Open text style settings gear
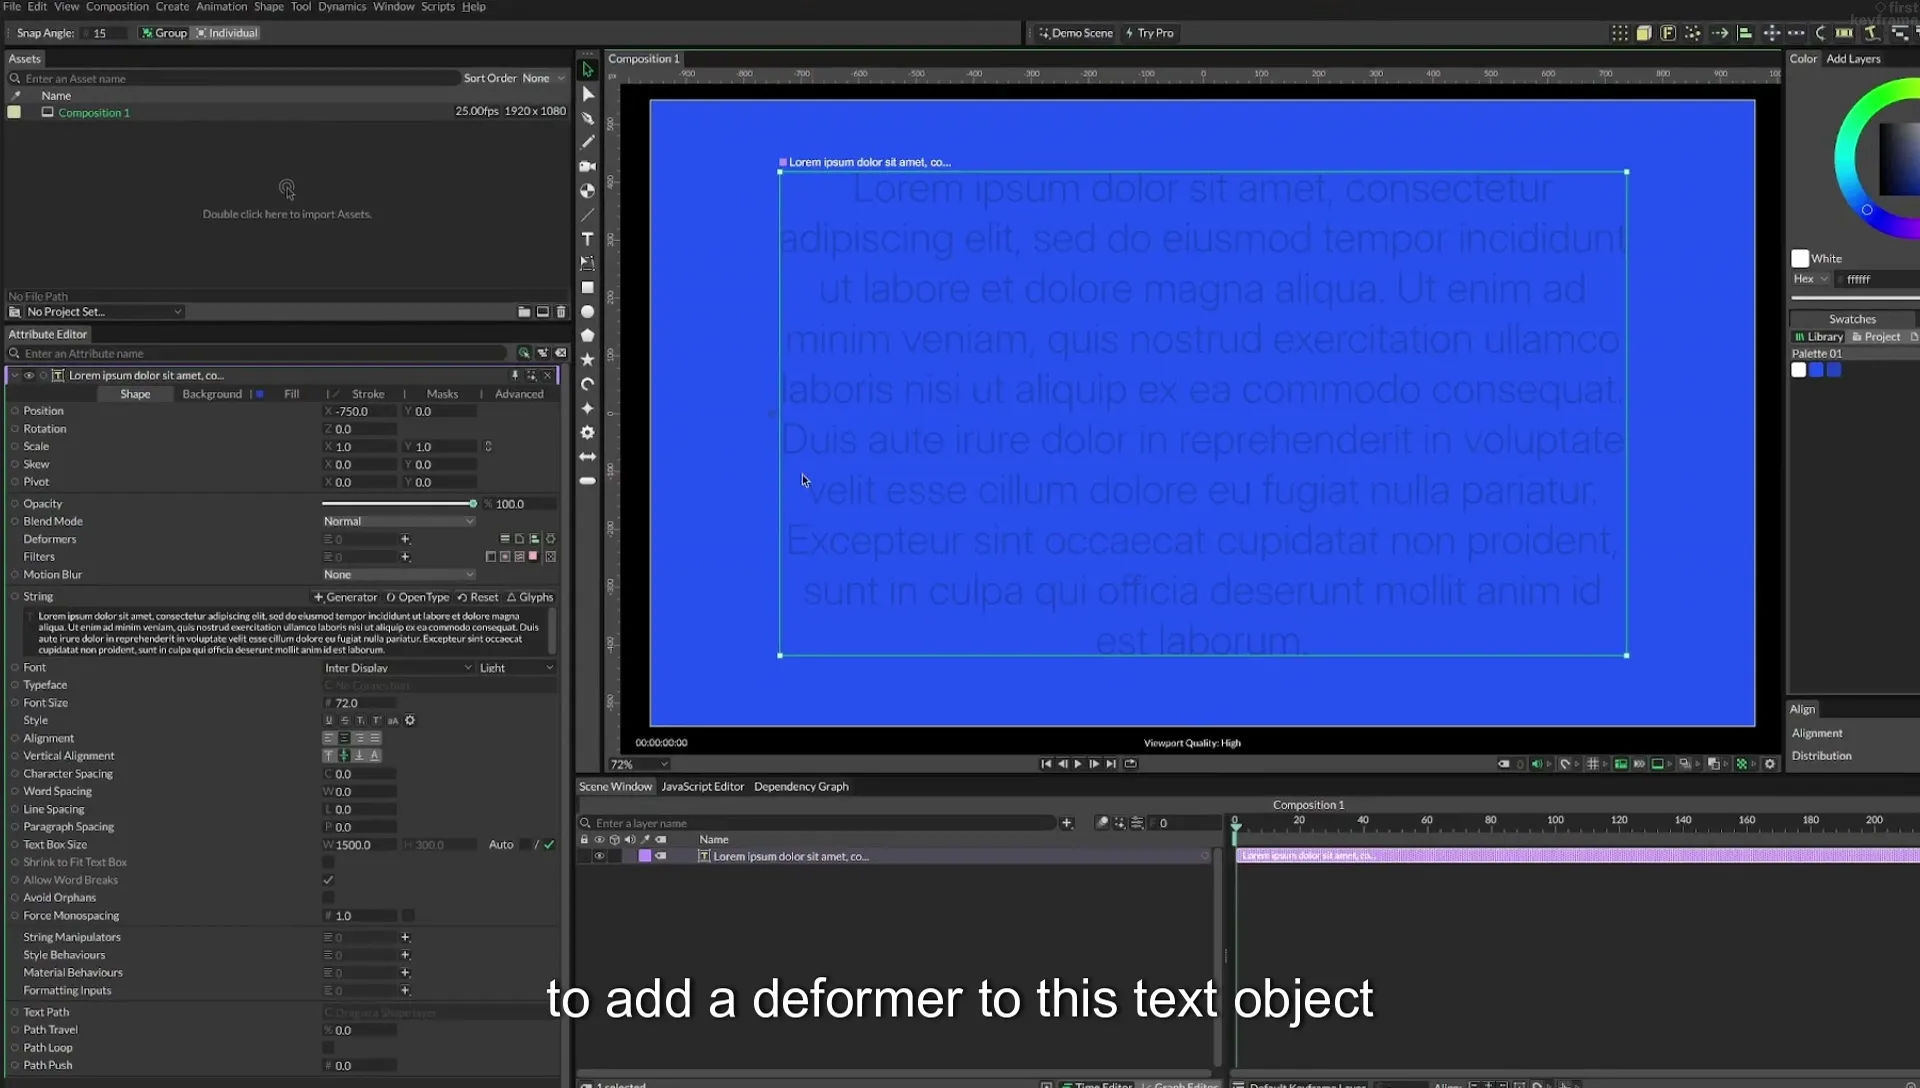 410,721
